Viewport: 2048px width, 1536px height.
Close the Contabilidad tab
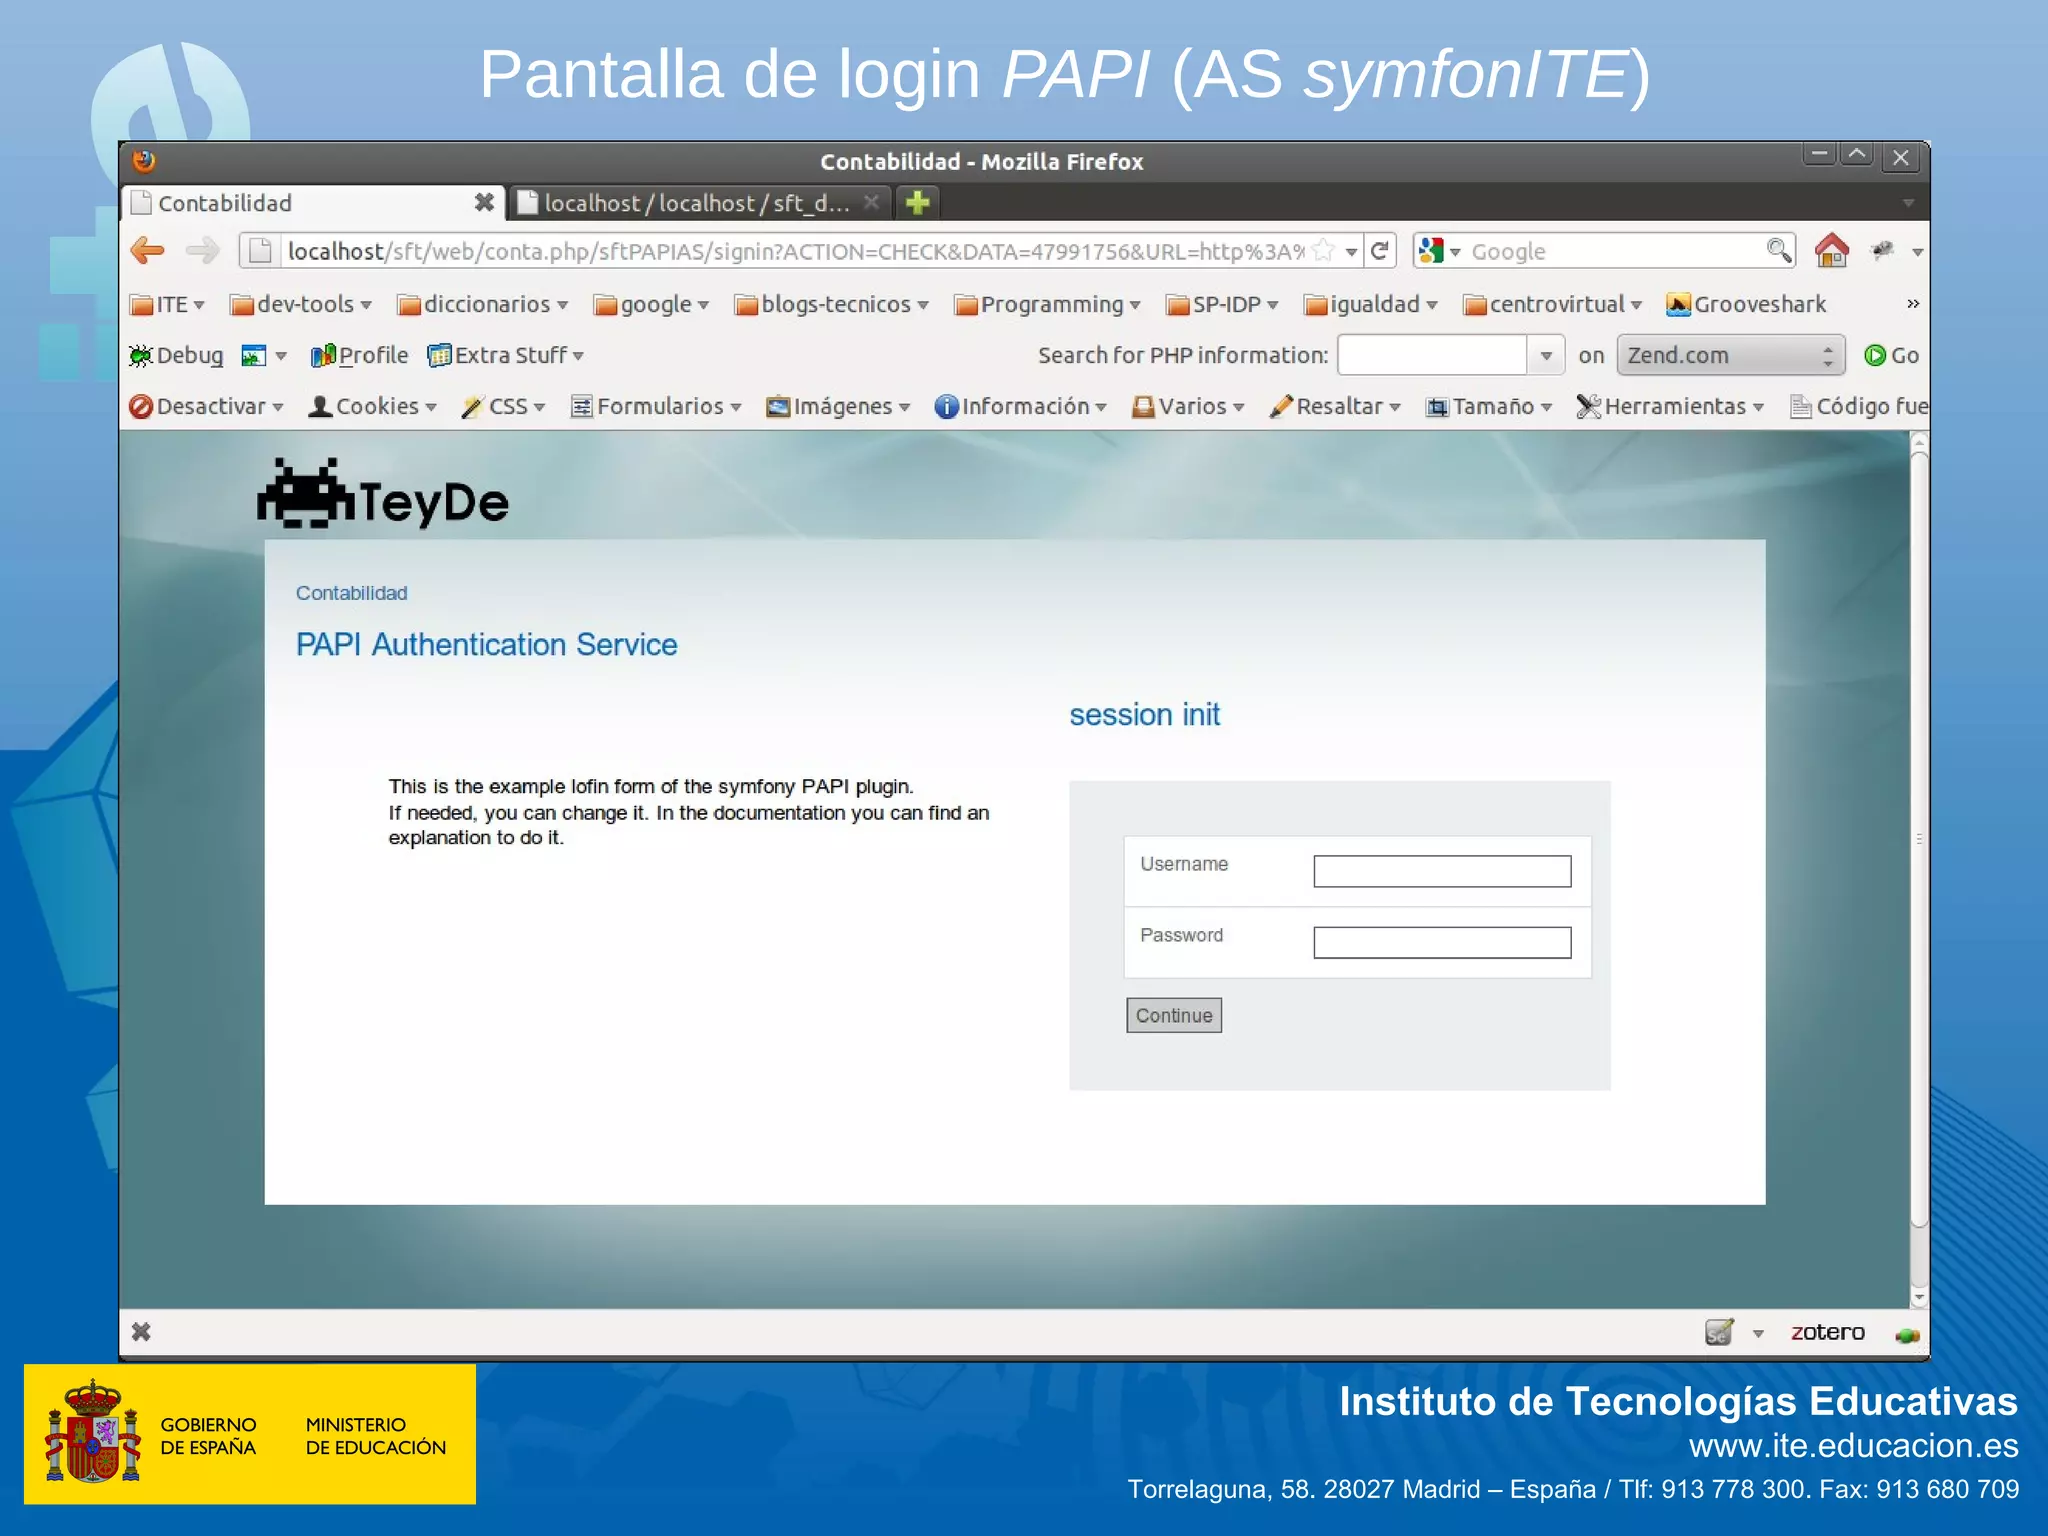click(x=484, y=203)
